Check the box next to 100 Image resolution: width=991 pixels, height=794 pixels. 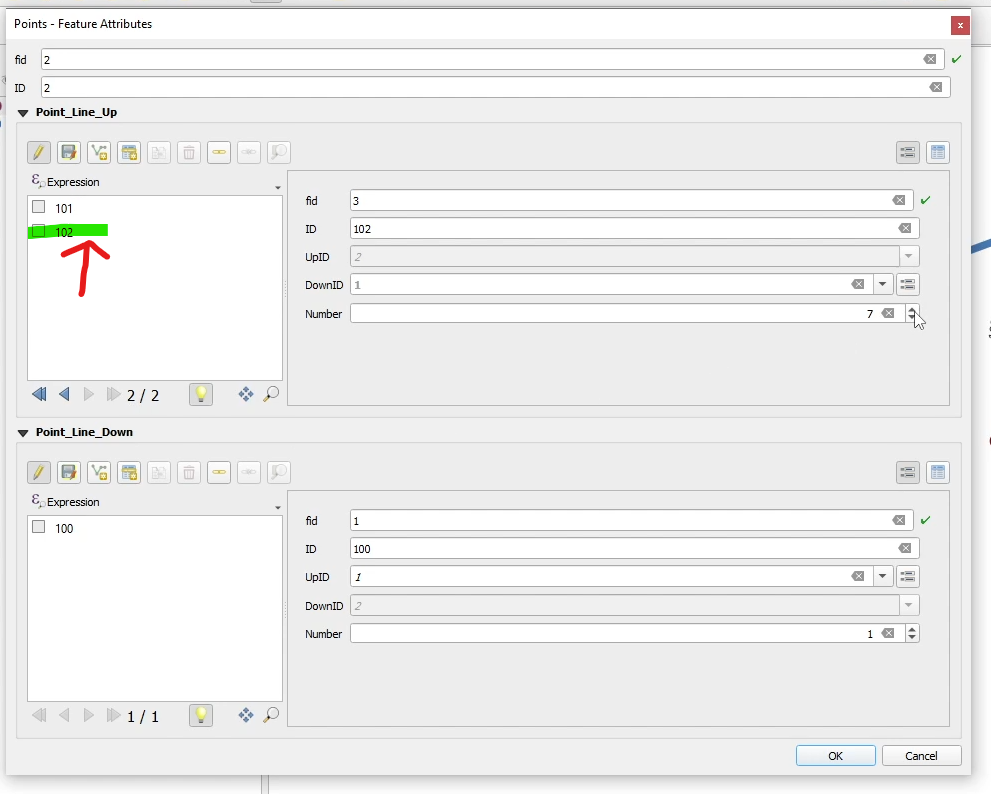pos(39,527)
